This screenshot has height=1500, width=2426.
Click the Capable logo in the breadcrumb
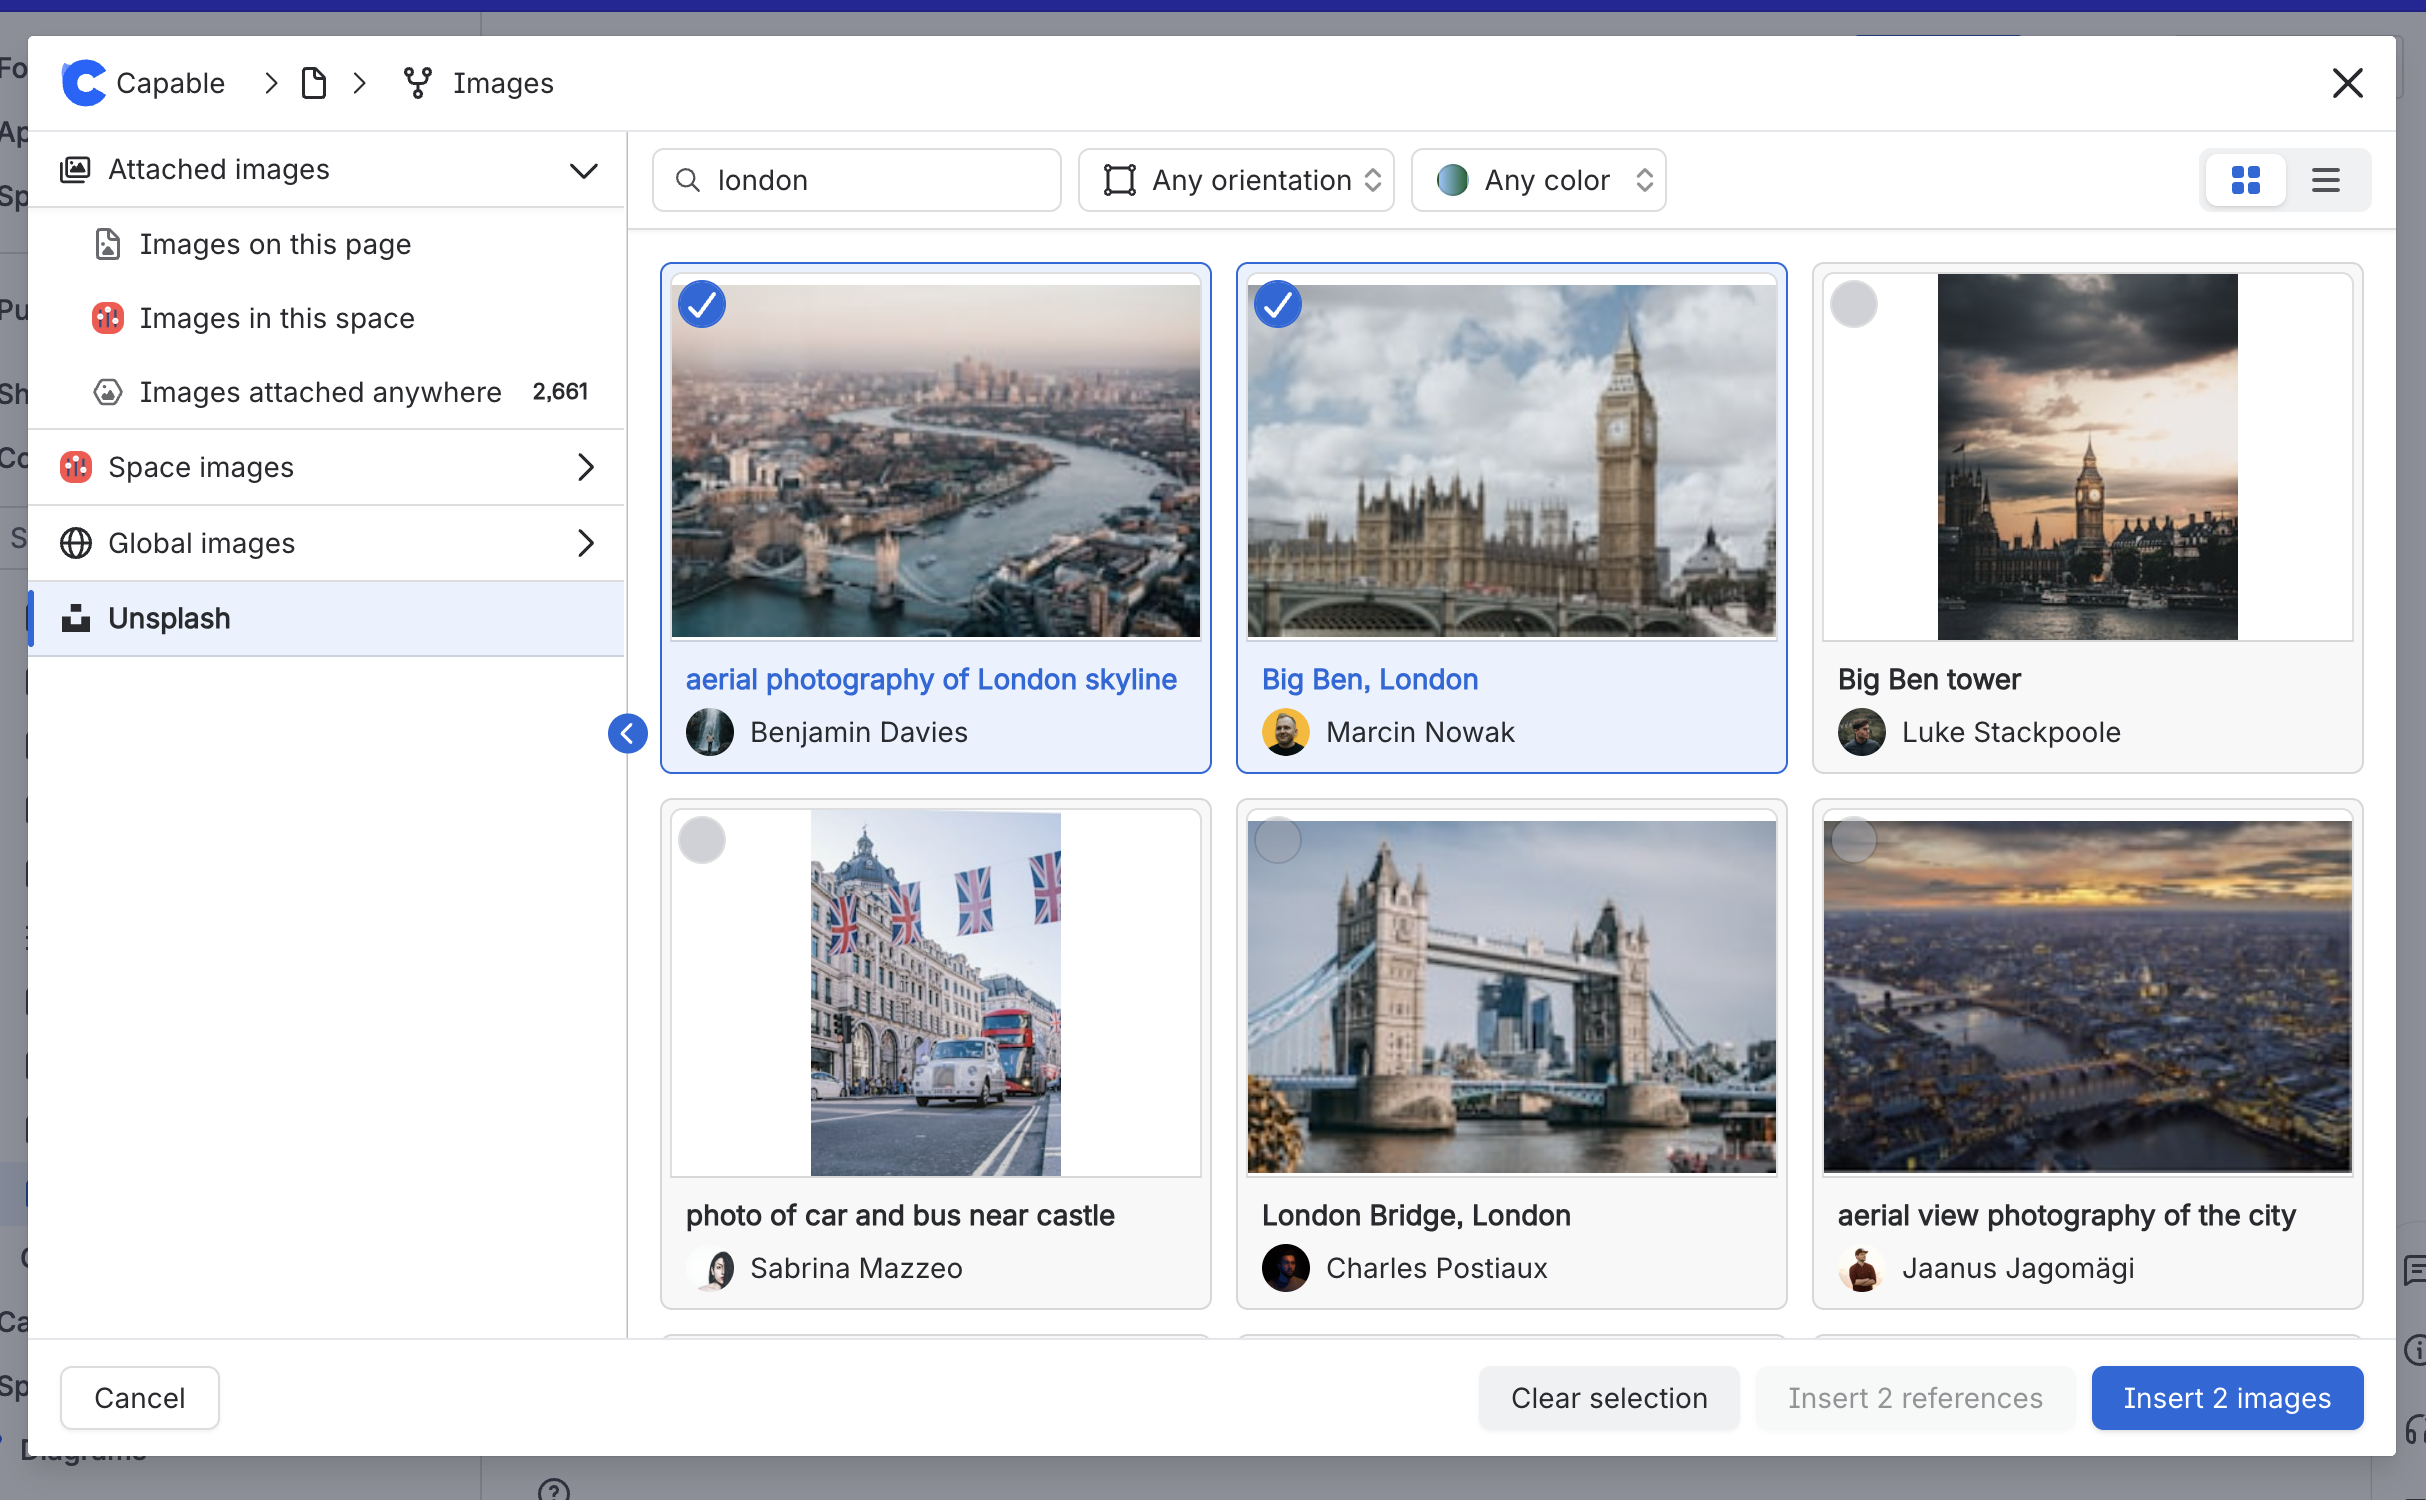coord(84,83)
